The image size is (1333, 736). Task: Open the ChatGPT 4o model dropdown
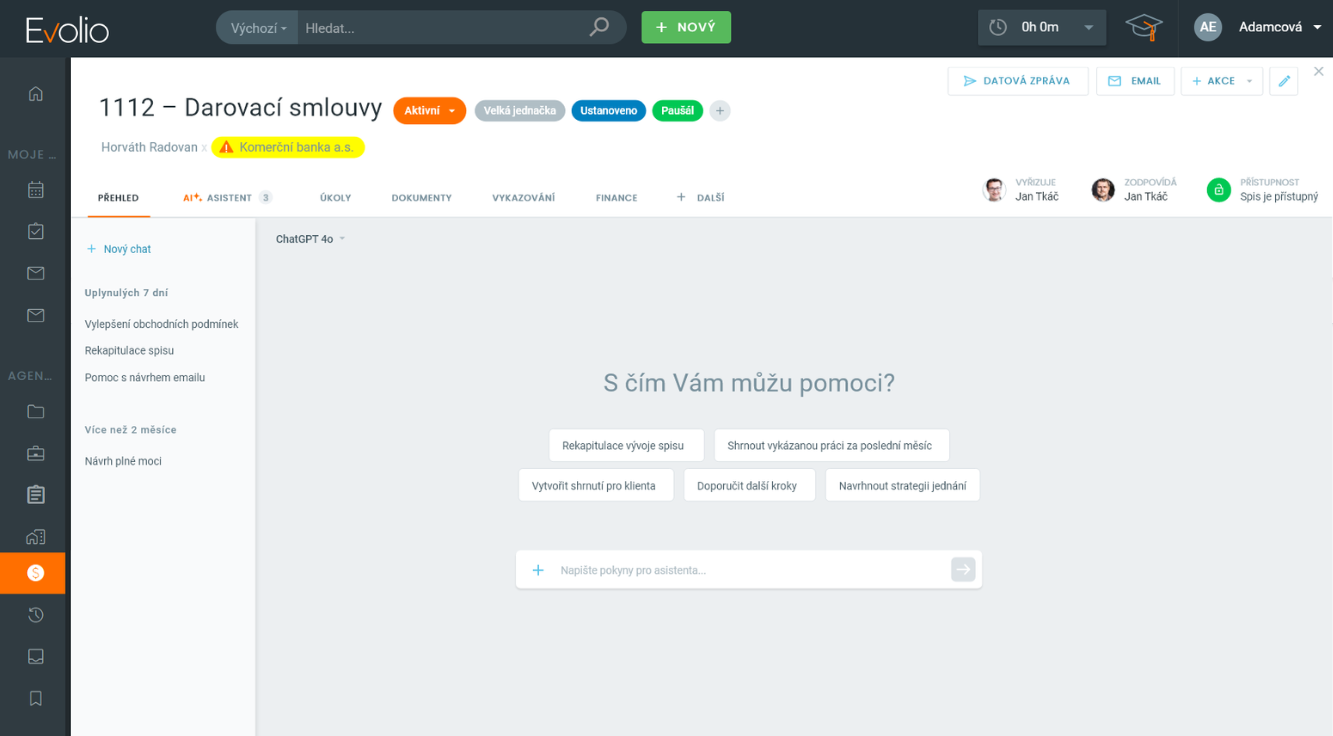tap(310, 239)
